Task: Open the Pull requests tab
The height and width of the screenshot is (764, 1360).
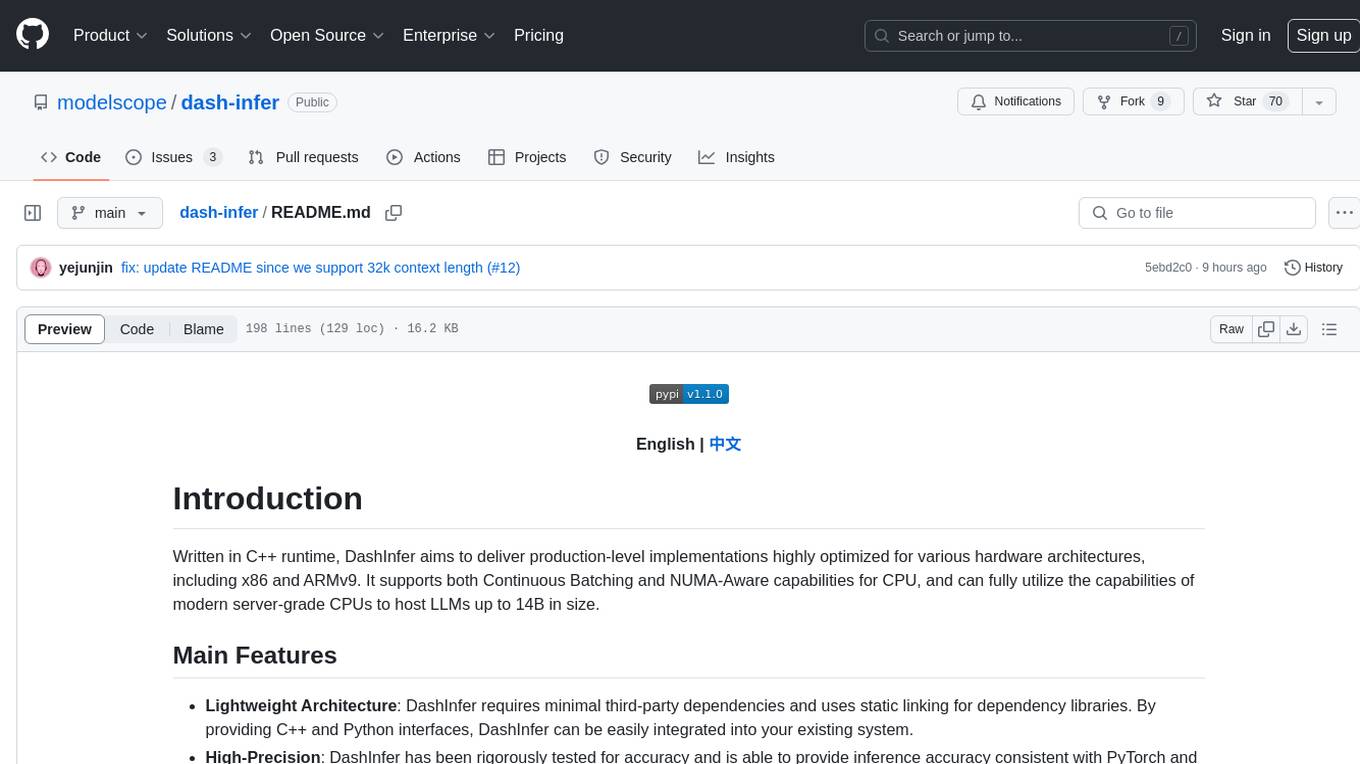Action: point(303,157)
